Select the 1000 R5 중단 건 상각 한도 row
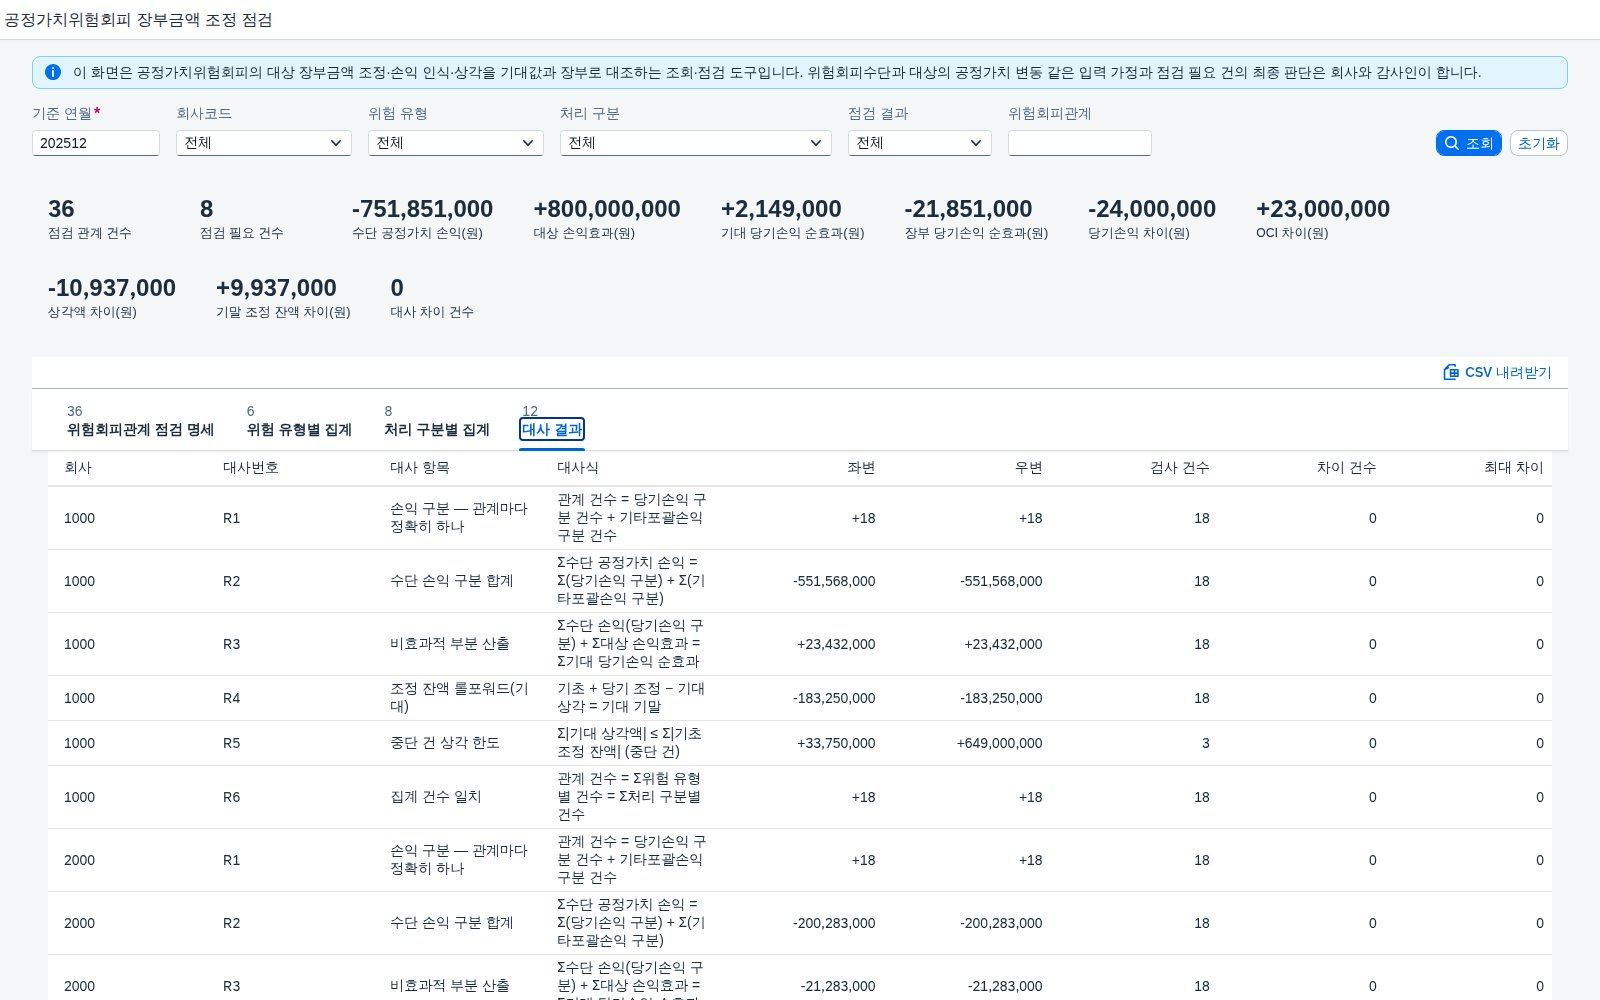 tap(800, 743)
